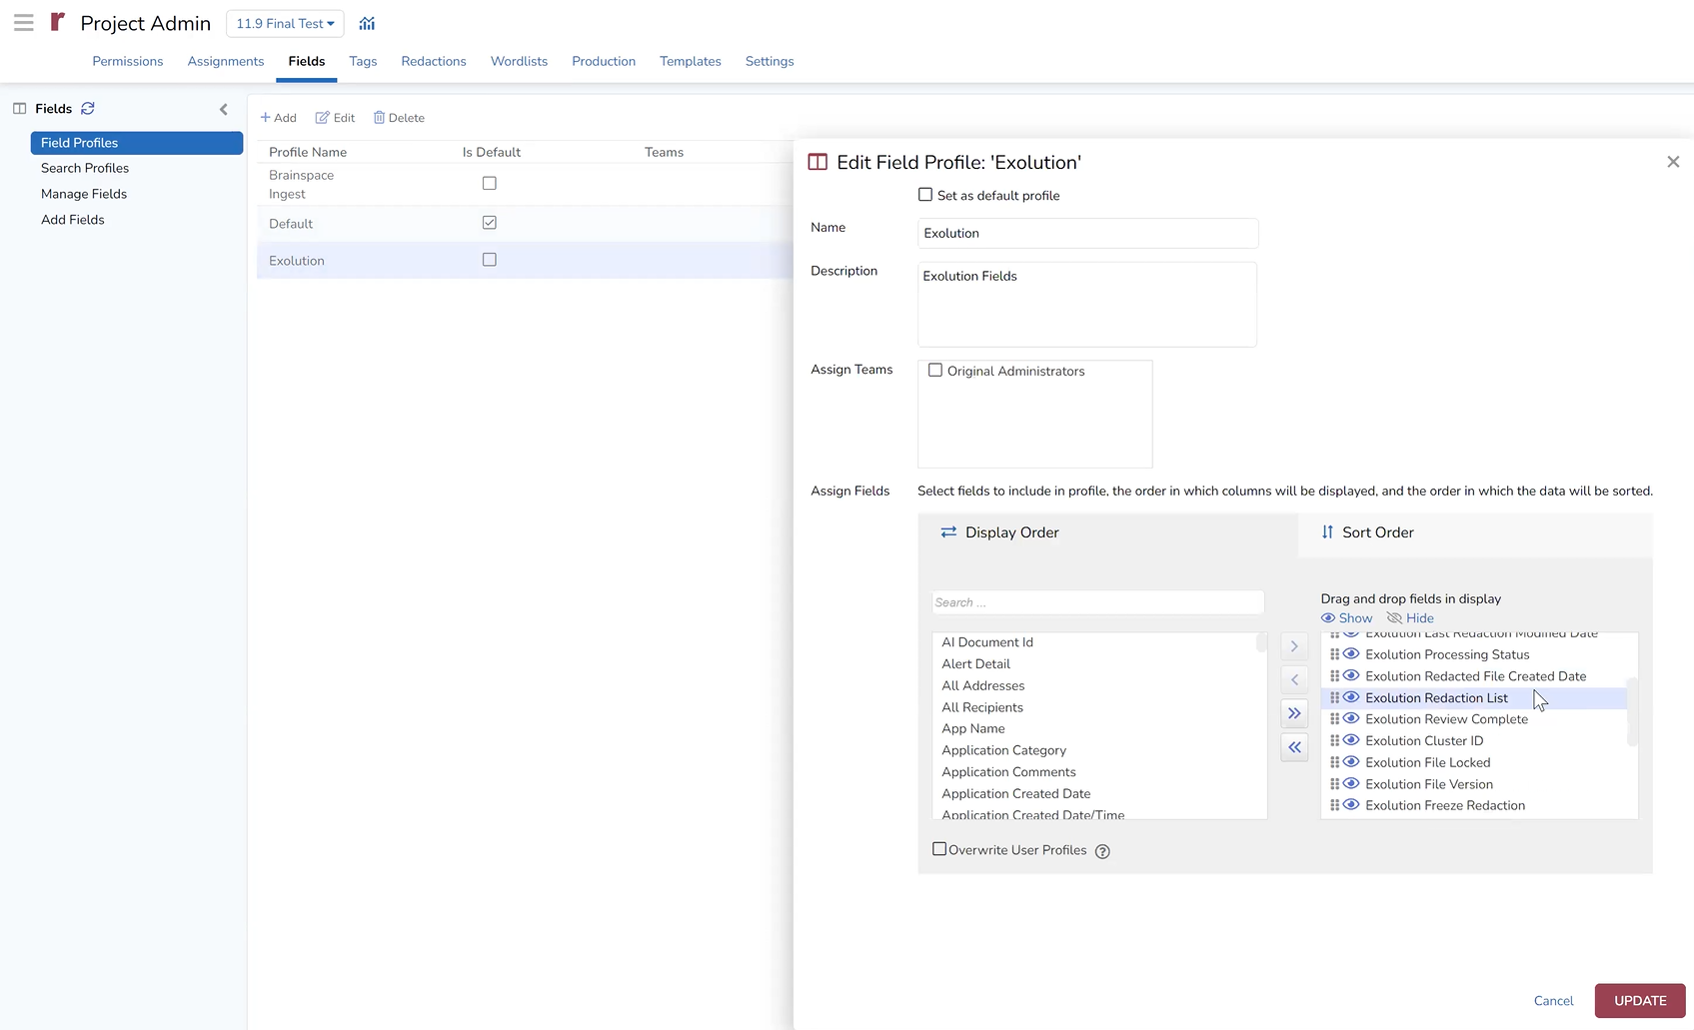Click the Cancel link
This screenshot has height=1030, width=1694.
[x=1553, y=1001]
